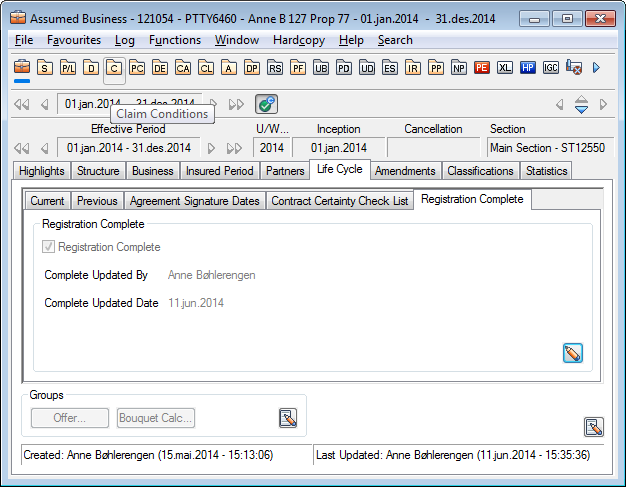Open the CL toolbar icon
Viewport: 626px width, 487px height.
(206, 68)
